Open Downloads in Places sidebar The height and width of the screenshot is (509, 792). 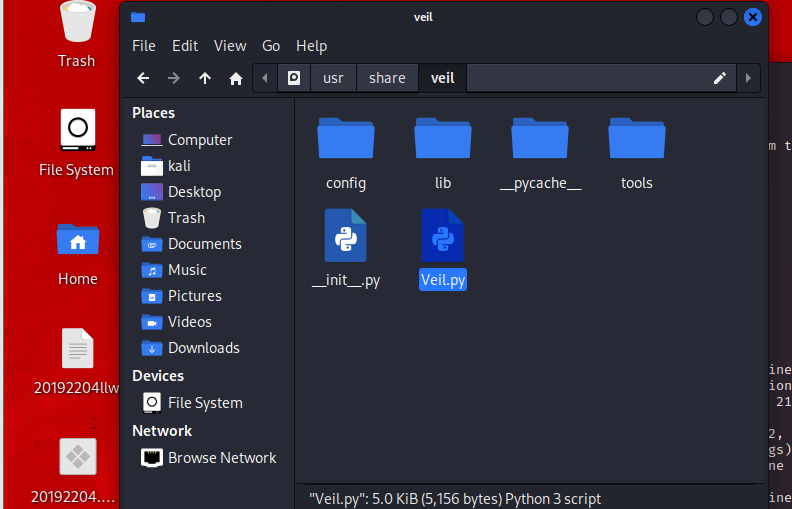[190, 348]
